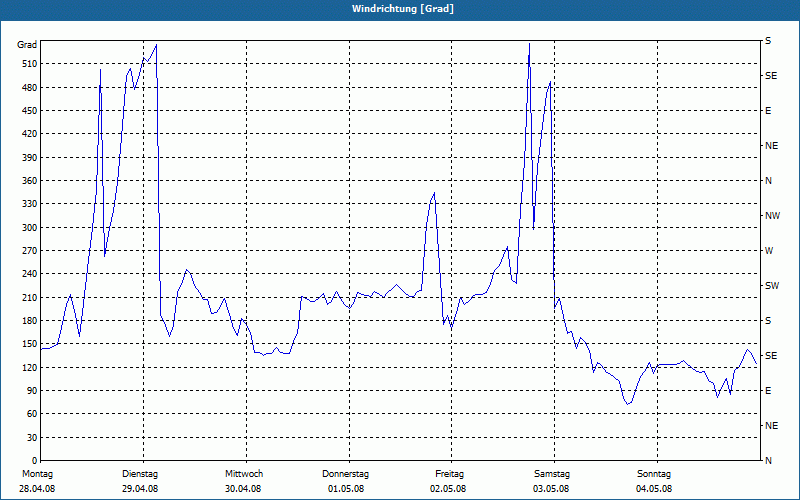The height and width of the screenshot is (500, 800).
Task: Click the topmost S compass label
Action: 768,41
